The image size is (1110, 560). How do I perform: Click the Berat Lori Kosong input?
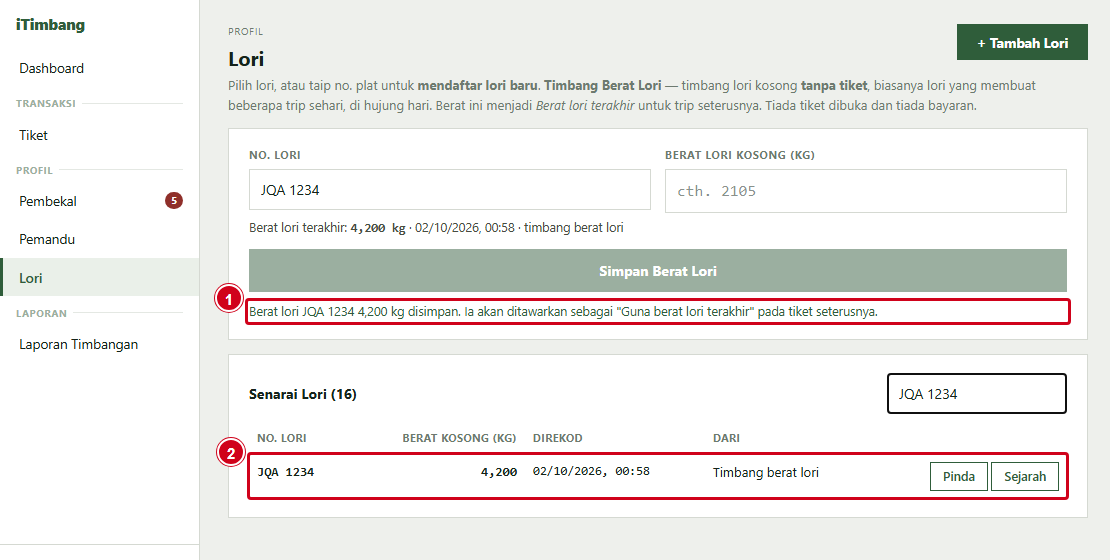coord(866,190)
